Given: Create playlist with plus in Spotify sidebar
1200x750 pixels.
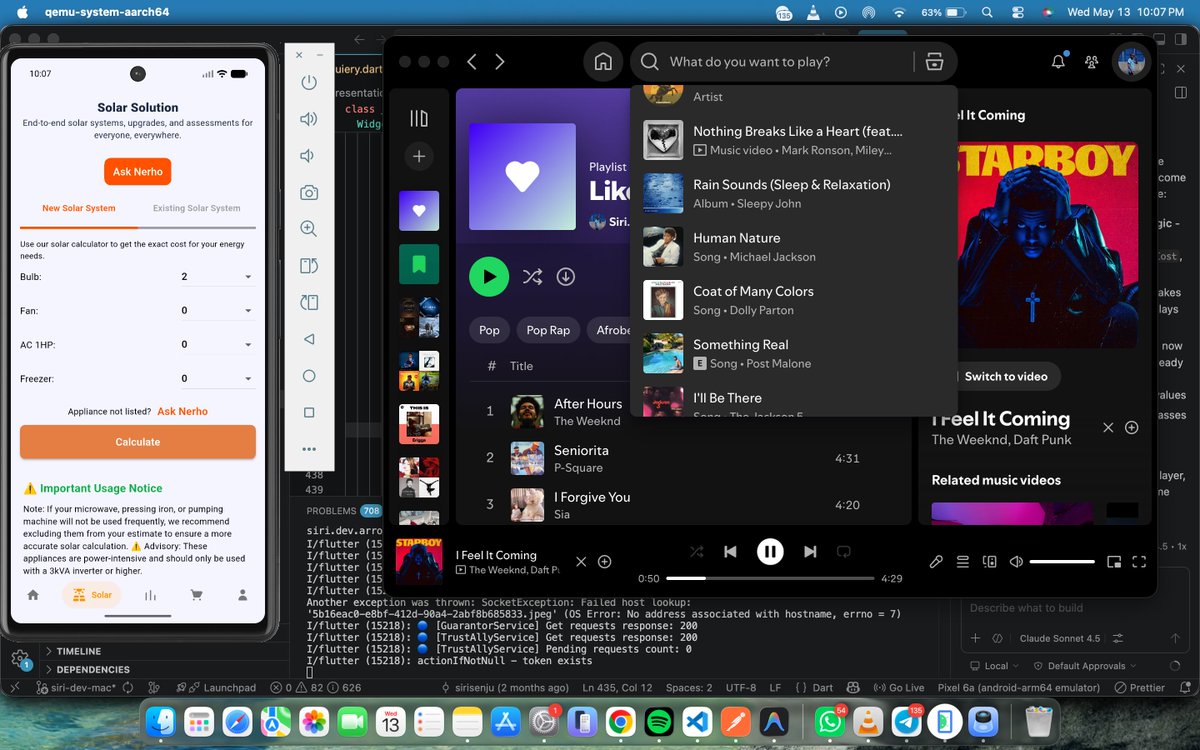Looking at the screenshot, I should point(419,156).
